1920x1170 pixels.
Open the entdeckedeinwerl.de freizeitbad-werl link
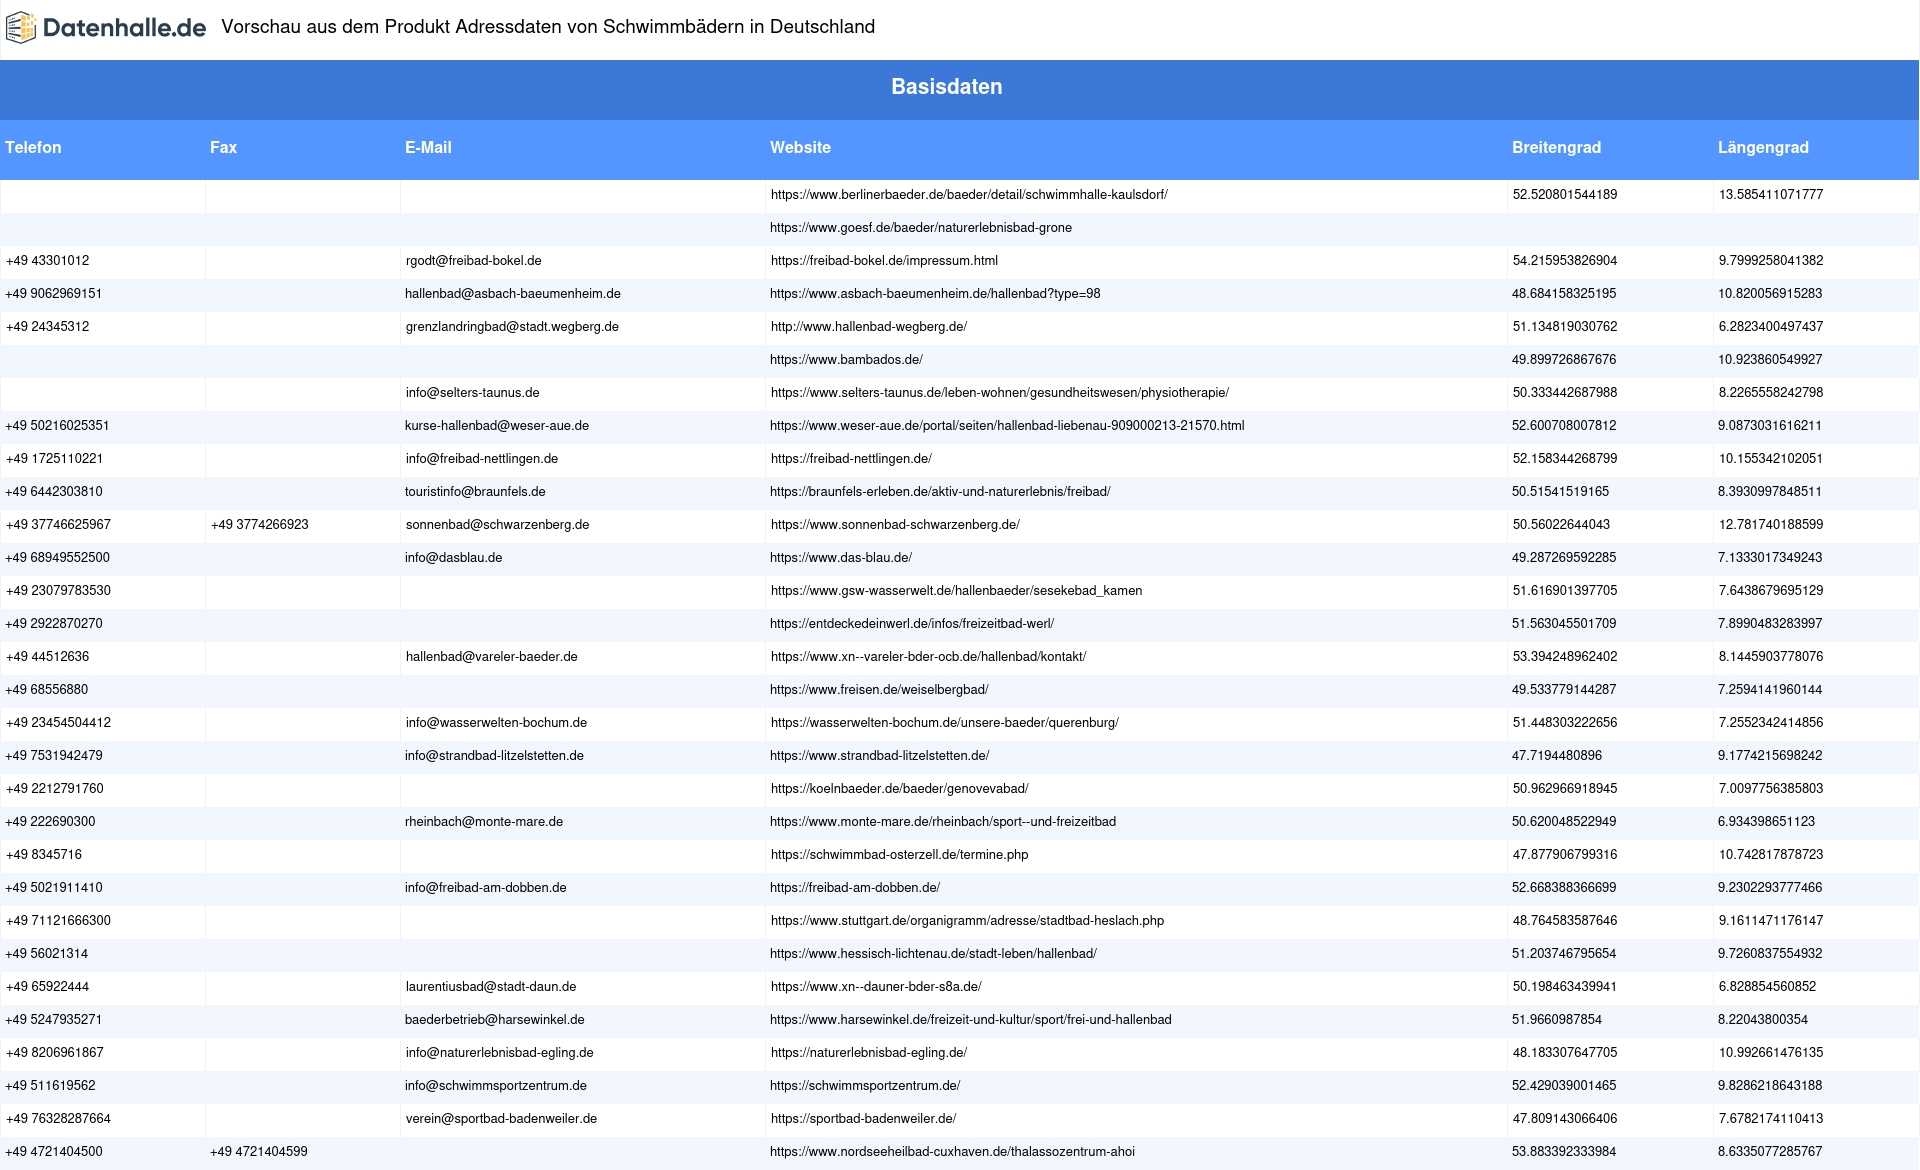click(x=912, y=624)
